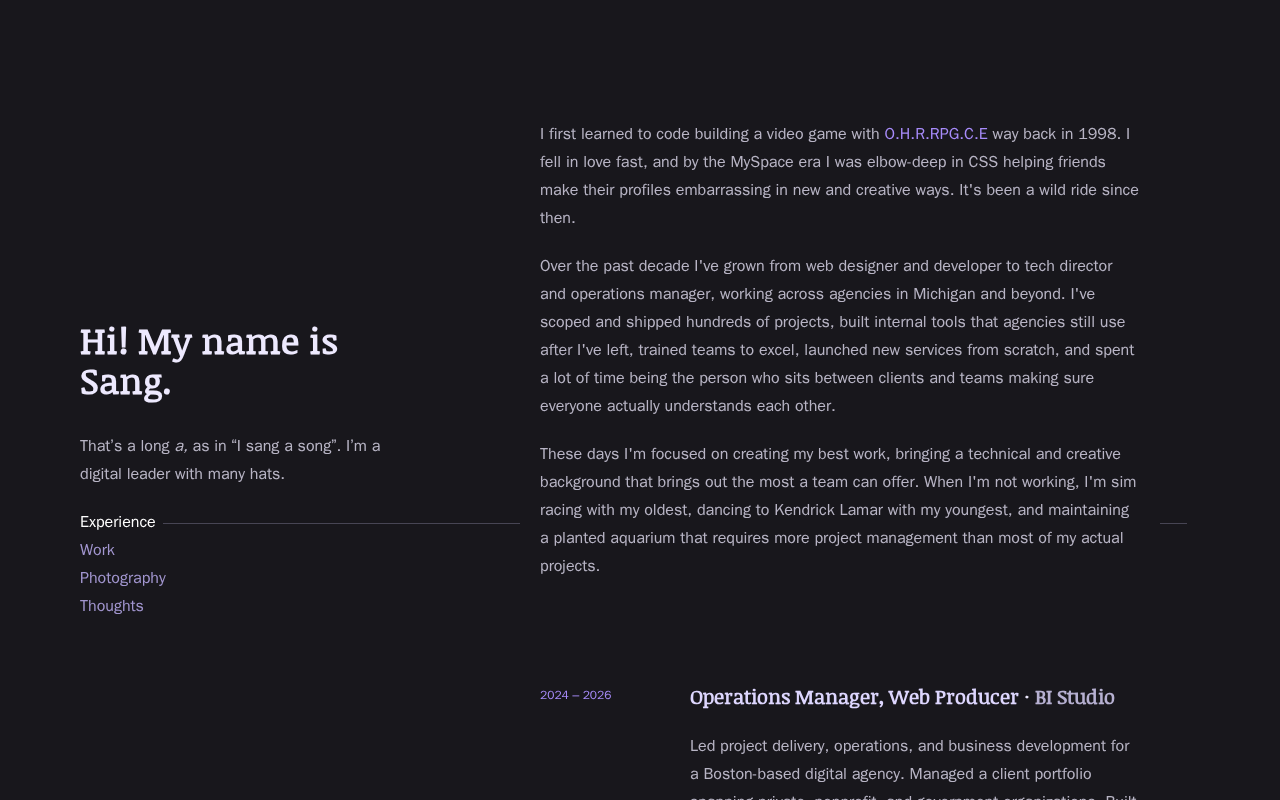Image resolution: width=1280 pixels, height=800 pixels.
Task: Click the 2024 – 2026 date label
Action: pos(575,695)
